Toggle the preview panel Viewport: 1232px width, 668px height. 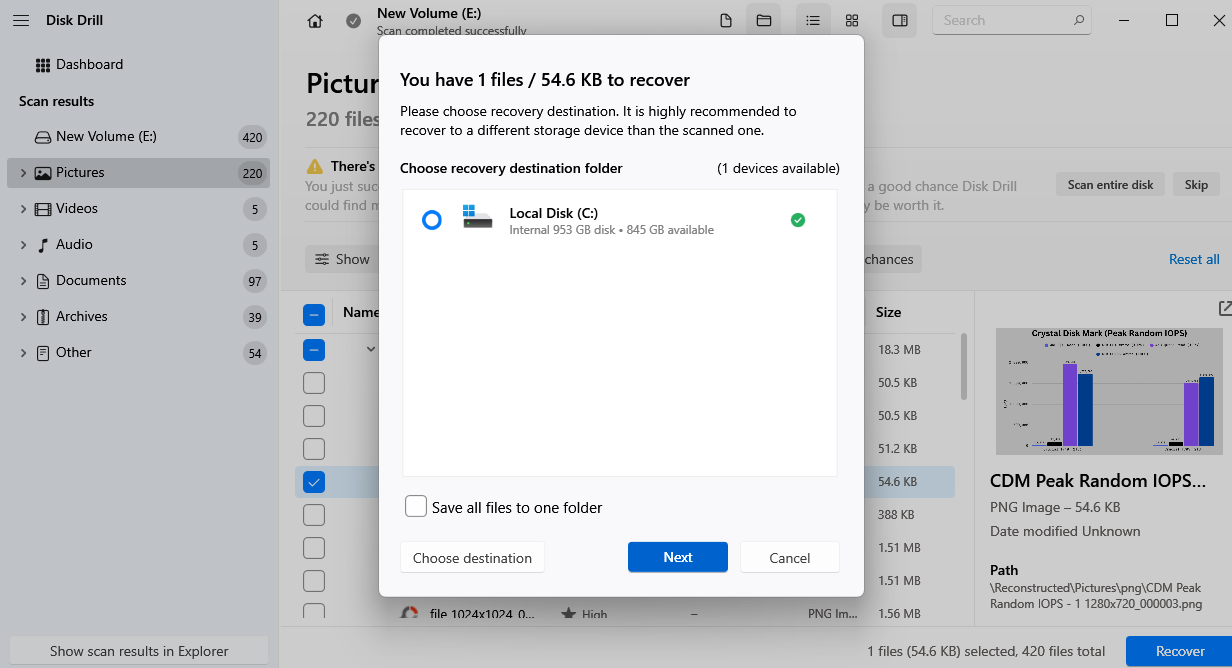899,19
